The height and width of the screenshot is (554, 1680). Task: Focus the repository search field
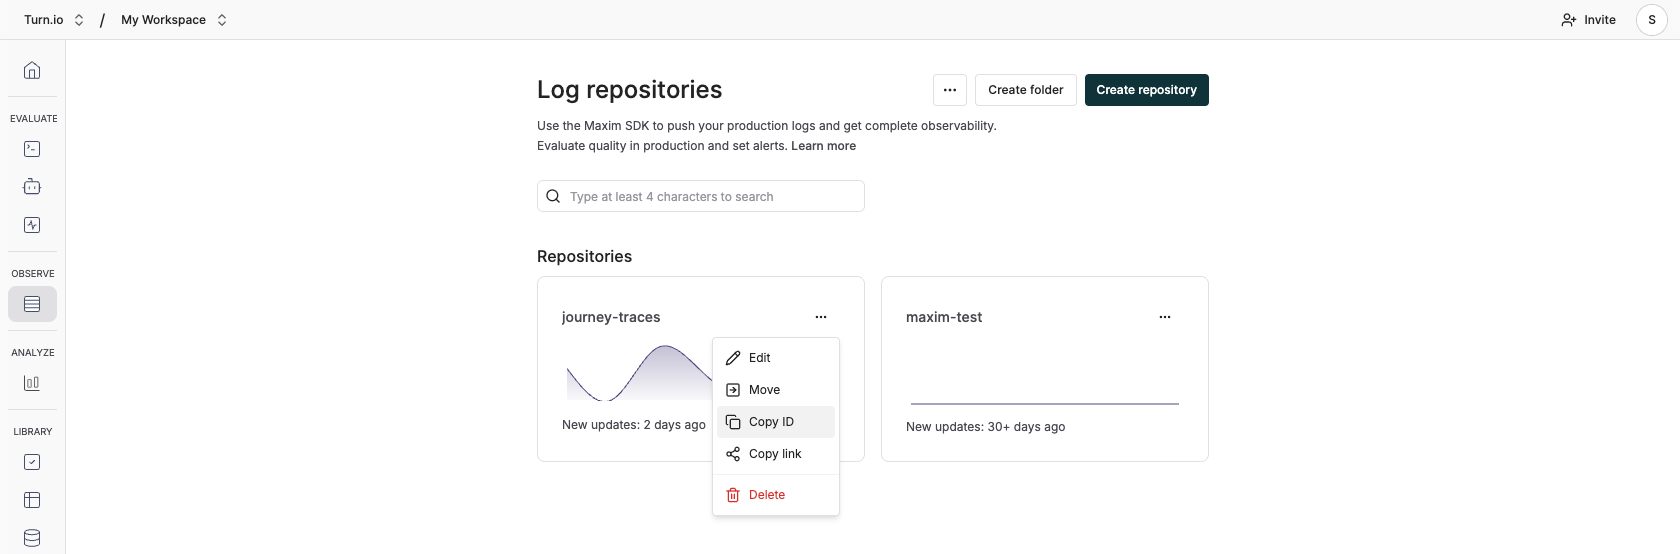click(710, 197)
